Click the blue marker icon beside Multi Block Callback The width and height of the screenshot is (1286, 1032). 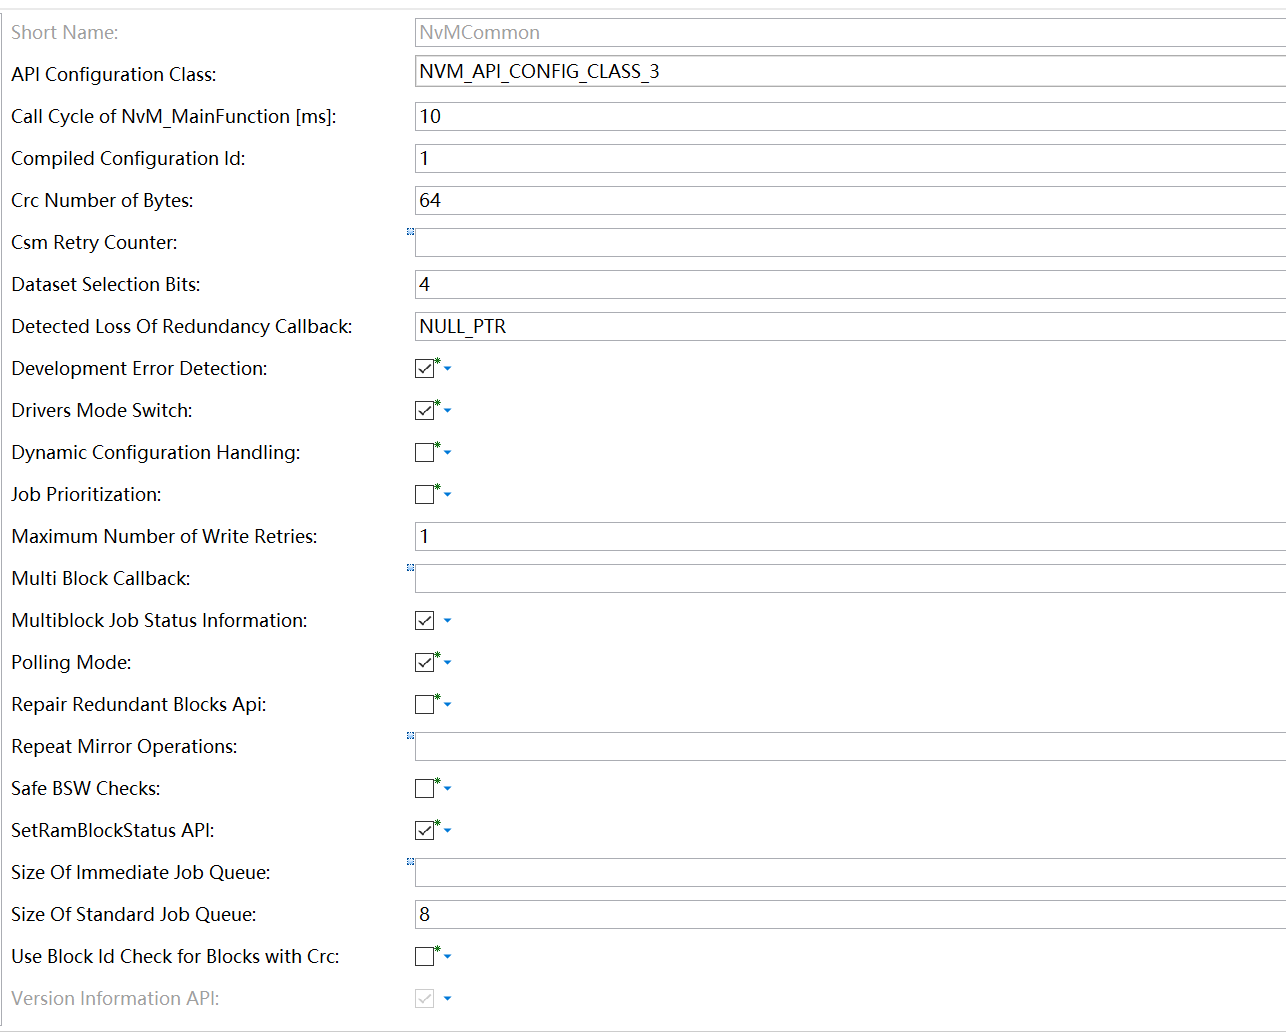pyautogui.click(x=410, y=567)
